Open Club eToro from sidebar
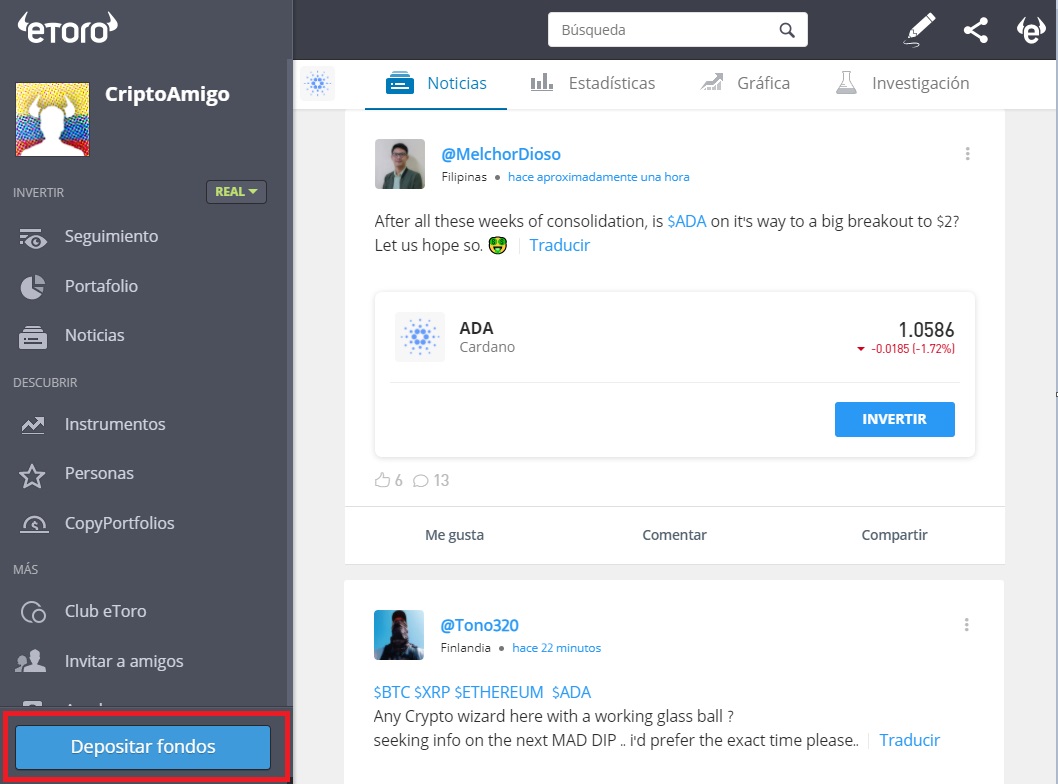This screenshot has width=1058, height=784. [105, 611]
